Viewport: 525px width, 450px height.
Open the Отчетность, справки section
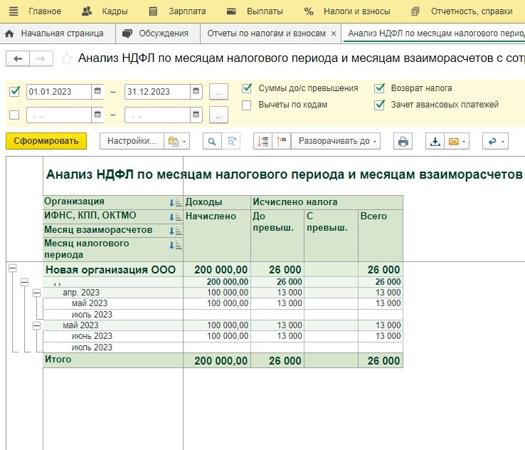pos(472,11)
